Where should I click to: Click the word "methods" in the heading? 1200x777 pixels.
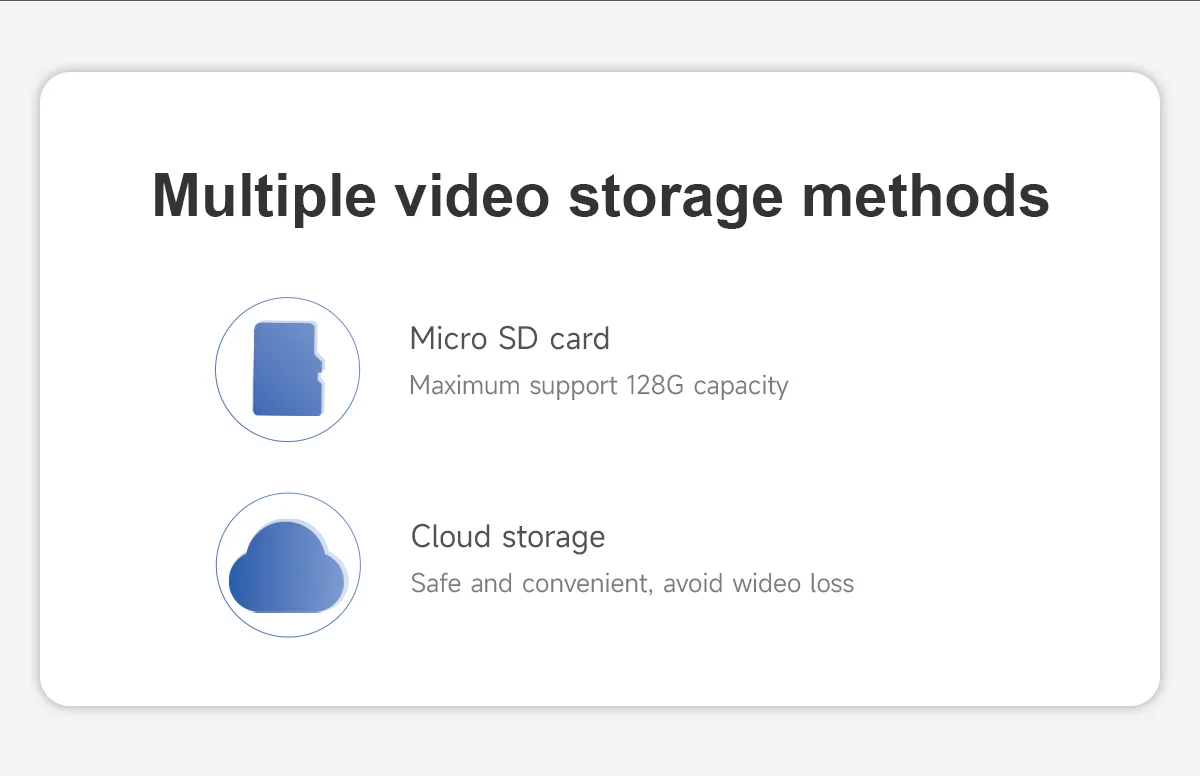pyautogui.click(x=926, y=195)
